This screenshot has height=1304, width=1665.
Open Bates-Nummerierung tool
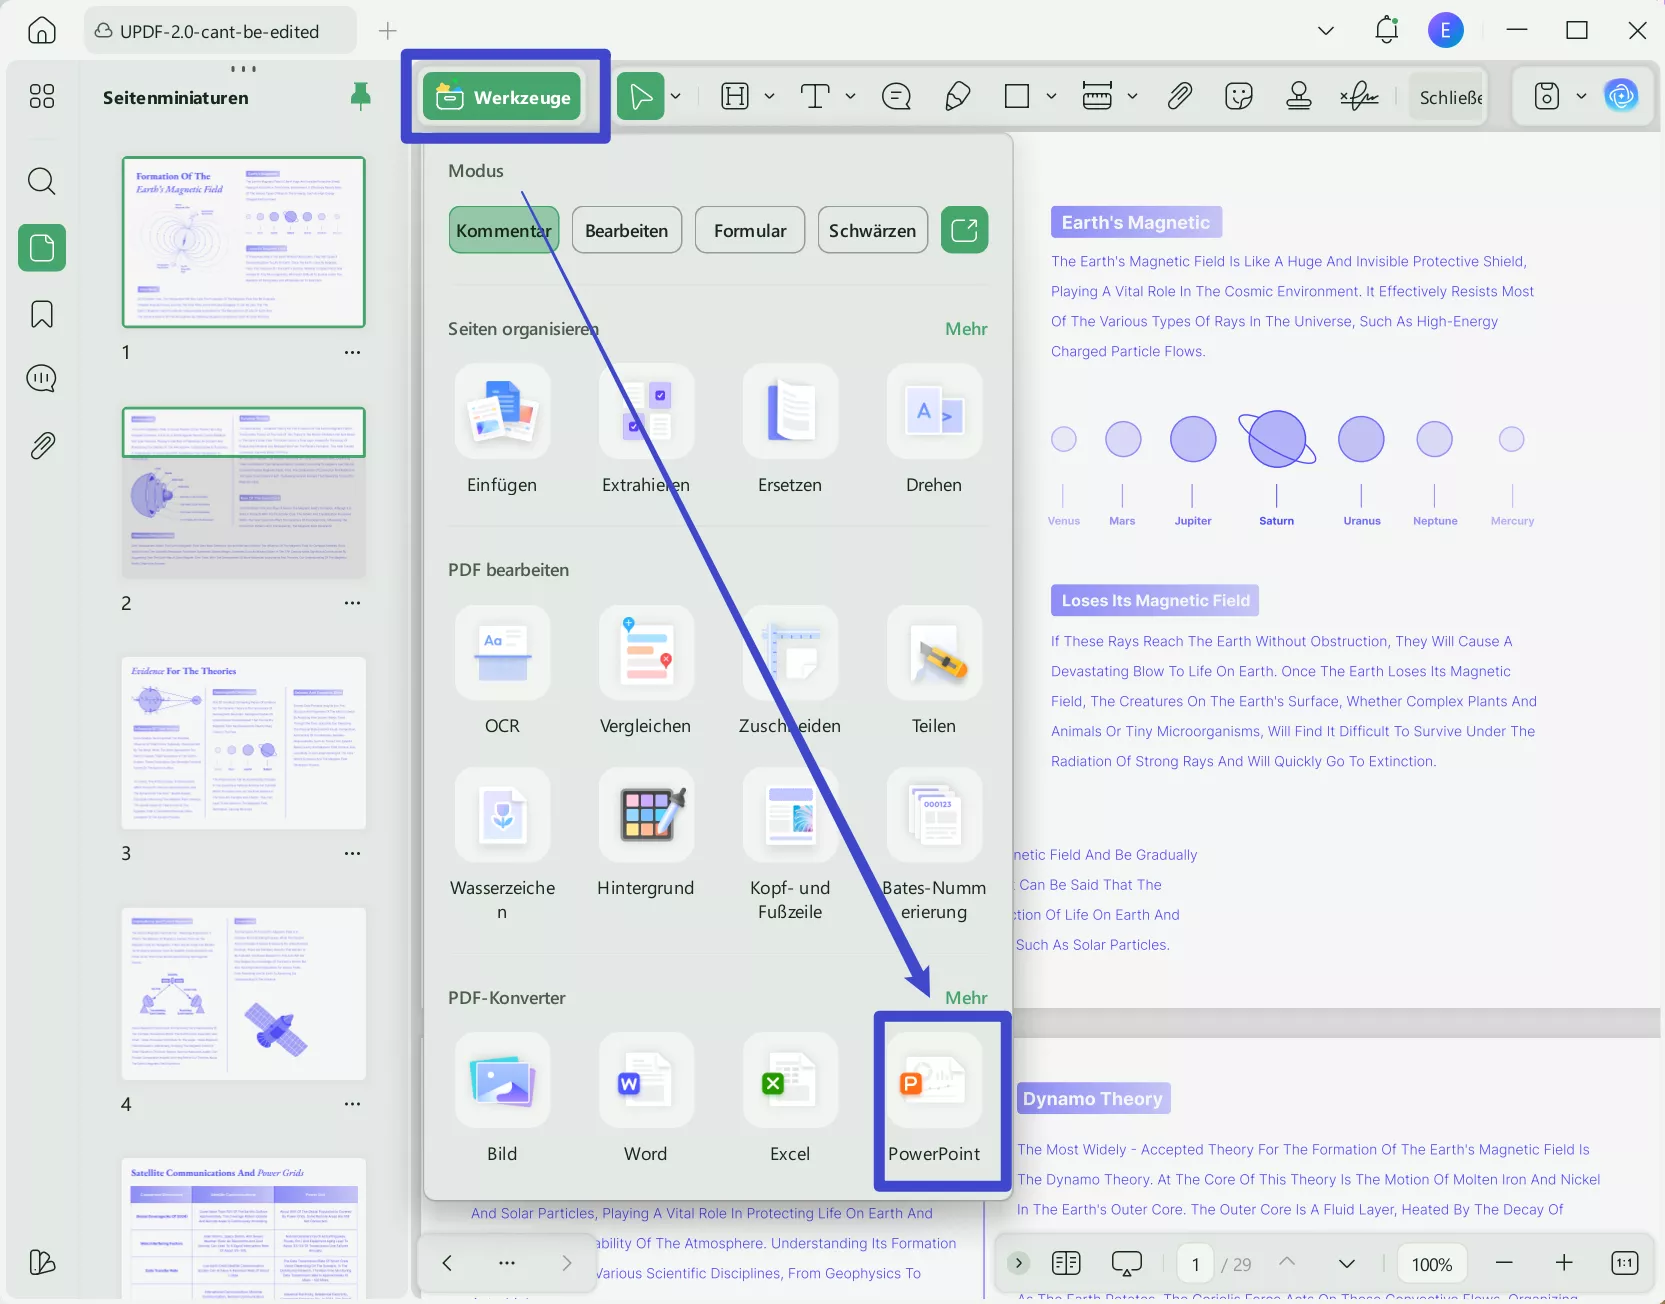[x=934, y=814]
